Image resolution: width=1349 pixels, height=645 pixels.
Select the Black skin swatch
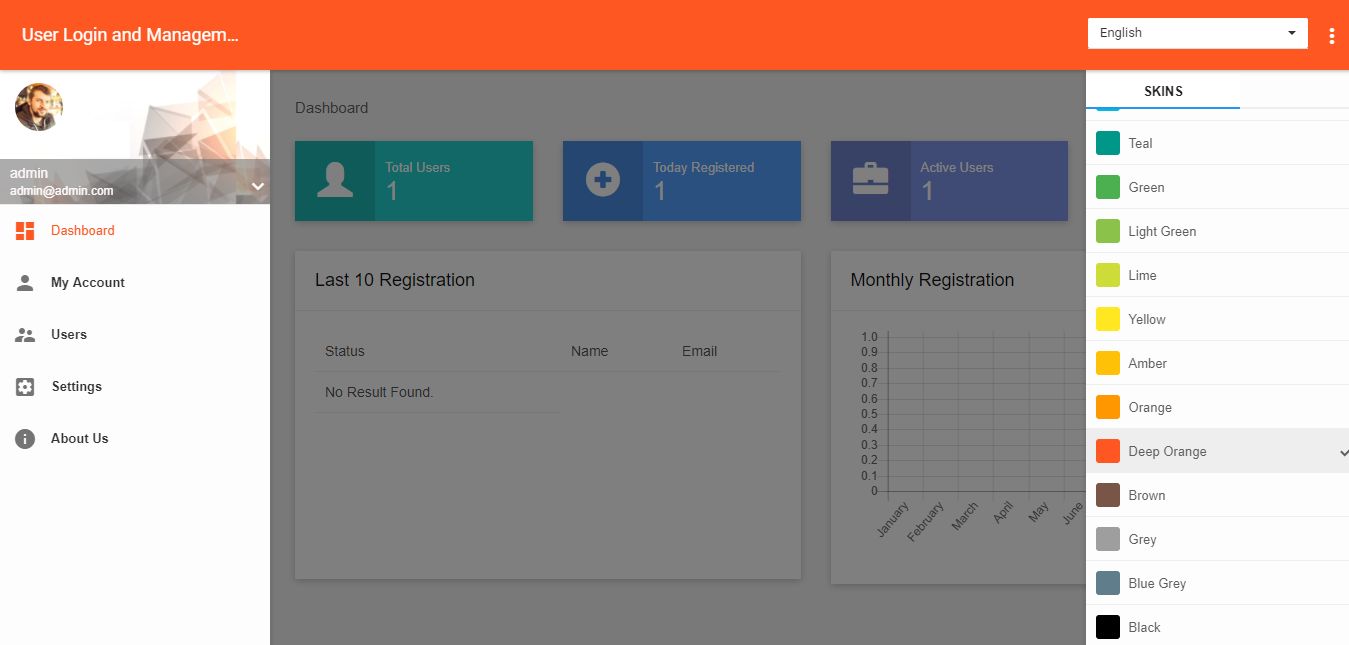tap(1108, 627)
